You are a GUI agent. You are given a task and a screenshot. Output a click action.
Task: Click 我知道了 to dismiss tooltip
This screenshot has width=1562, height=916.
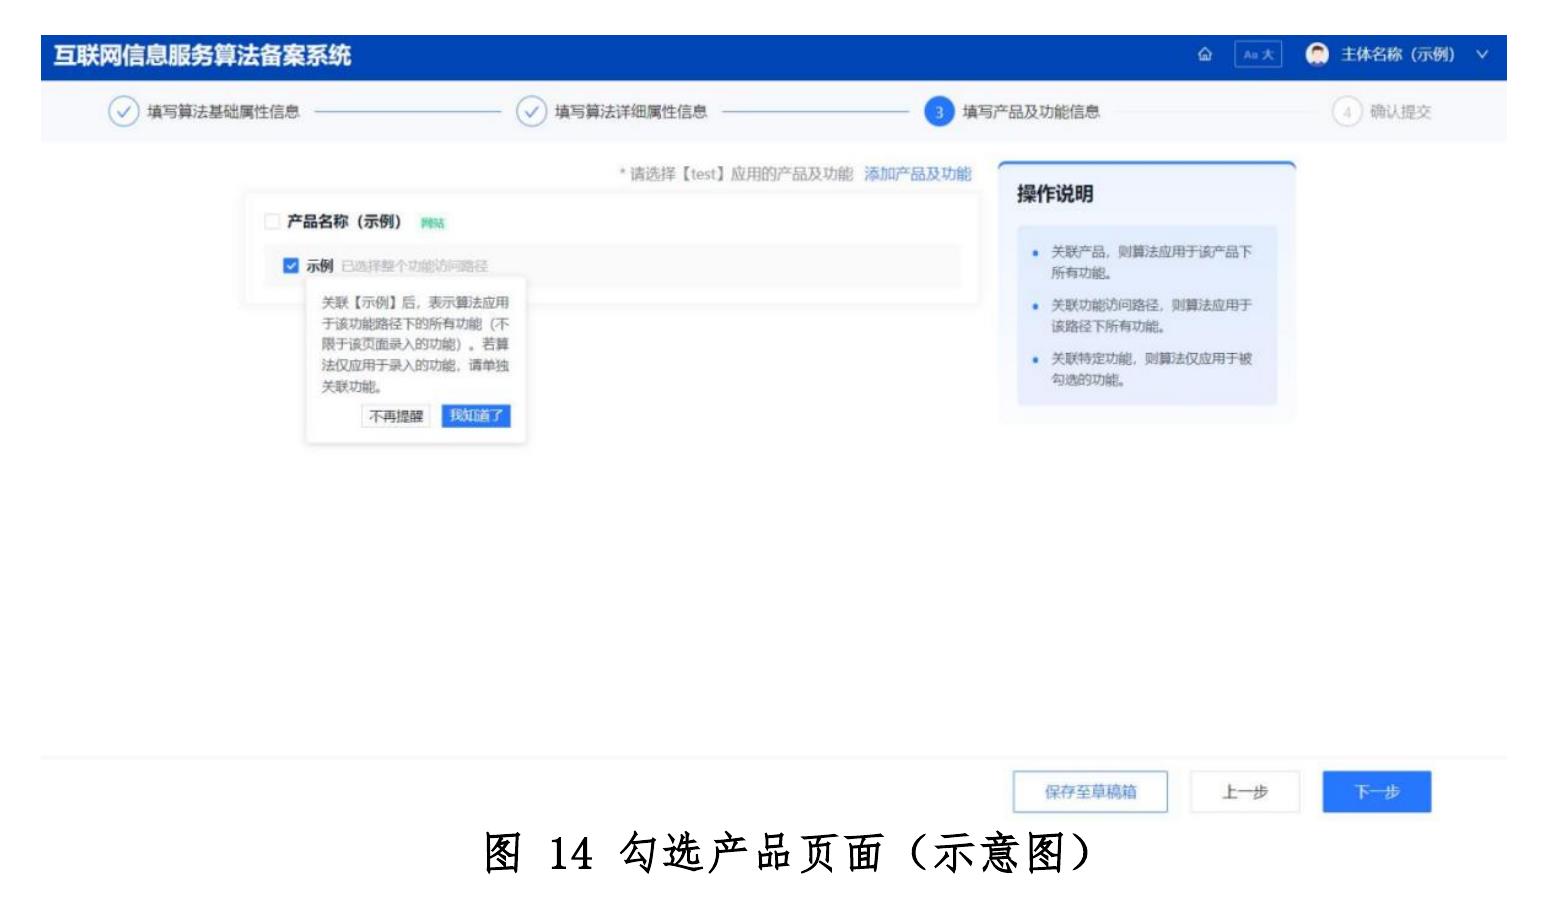[476, 416]
